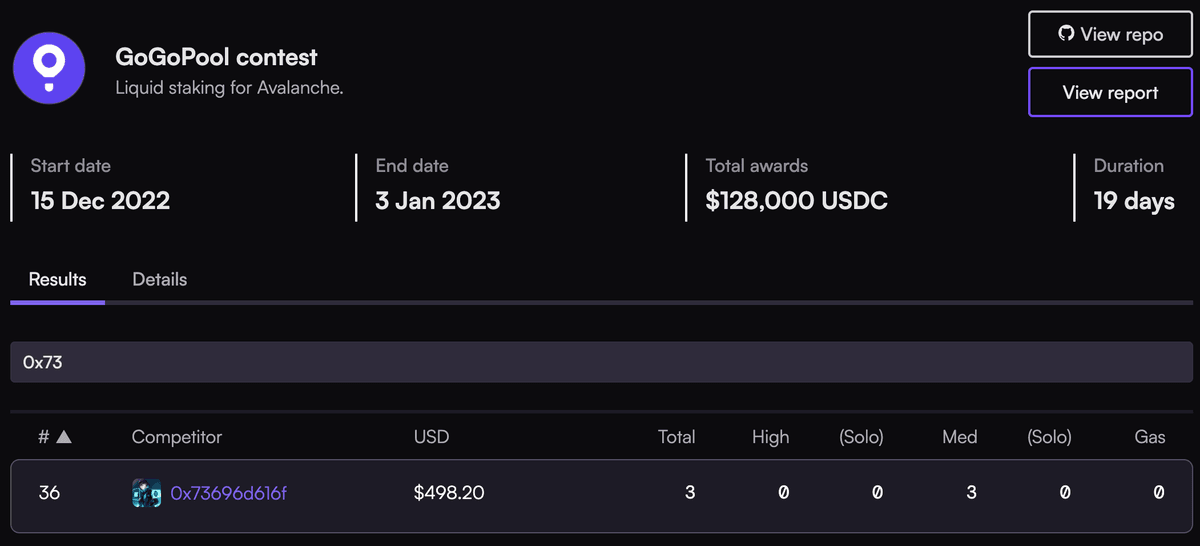Open the 0x73696d616f competitor profile link

(x=229, y=493)
